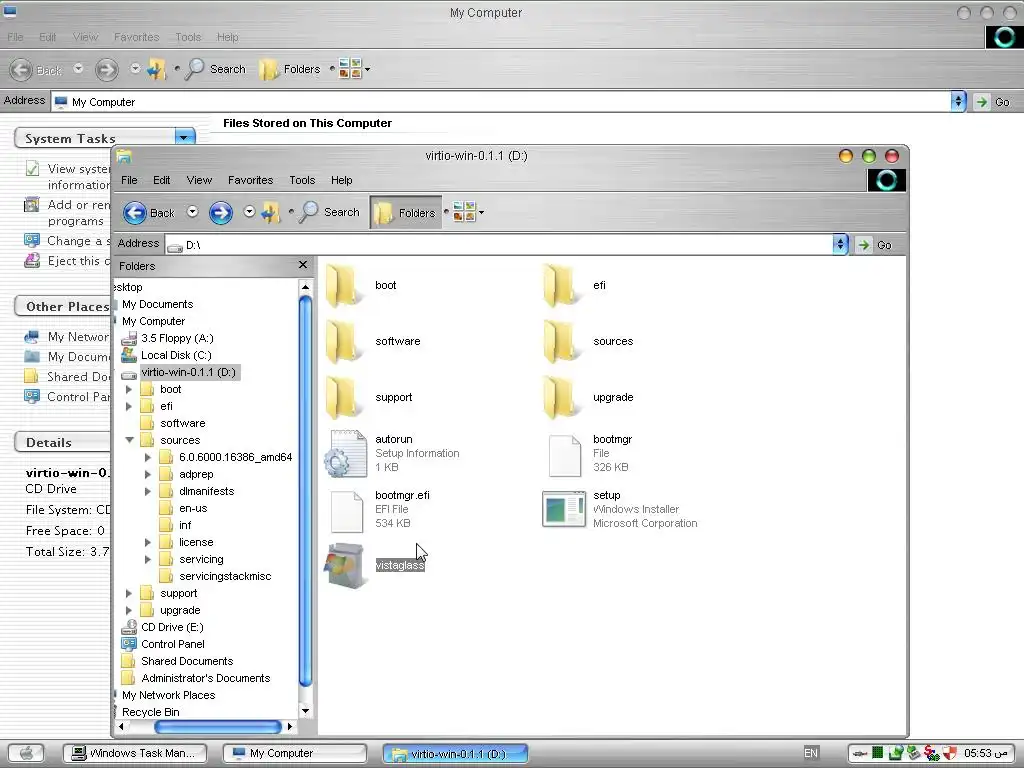Open Help menu in virtio-win window
1024x768 pixels.
coord(342,180)
